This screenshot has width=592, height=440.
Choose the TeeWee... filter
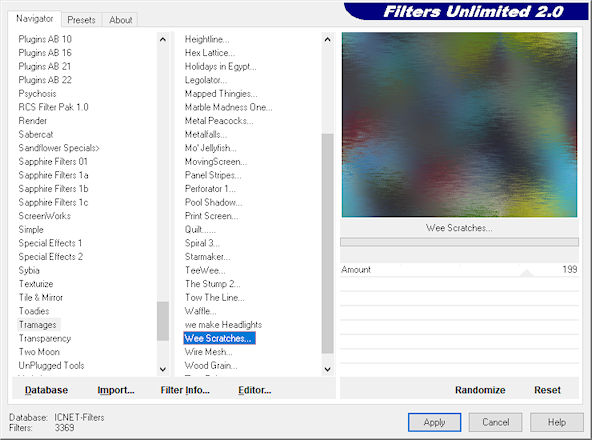(x=205, y=270)
